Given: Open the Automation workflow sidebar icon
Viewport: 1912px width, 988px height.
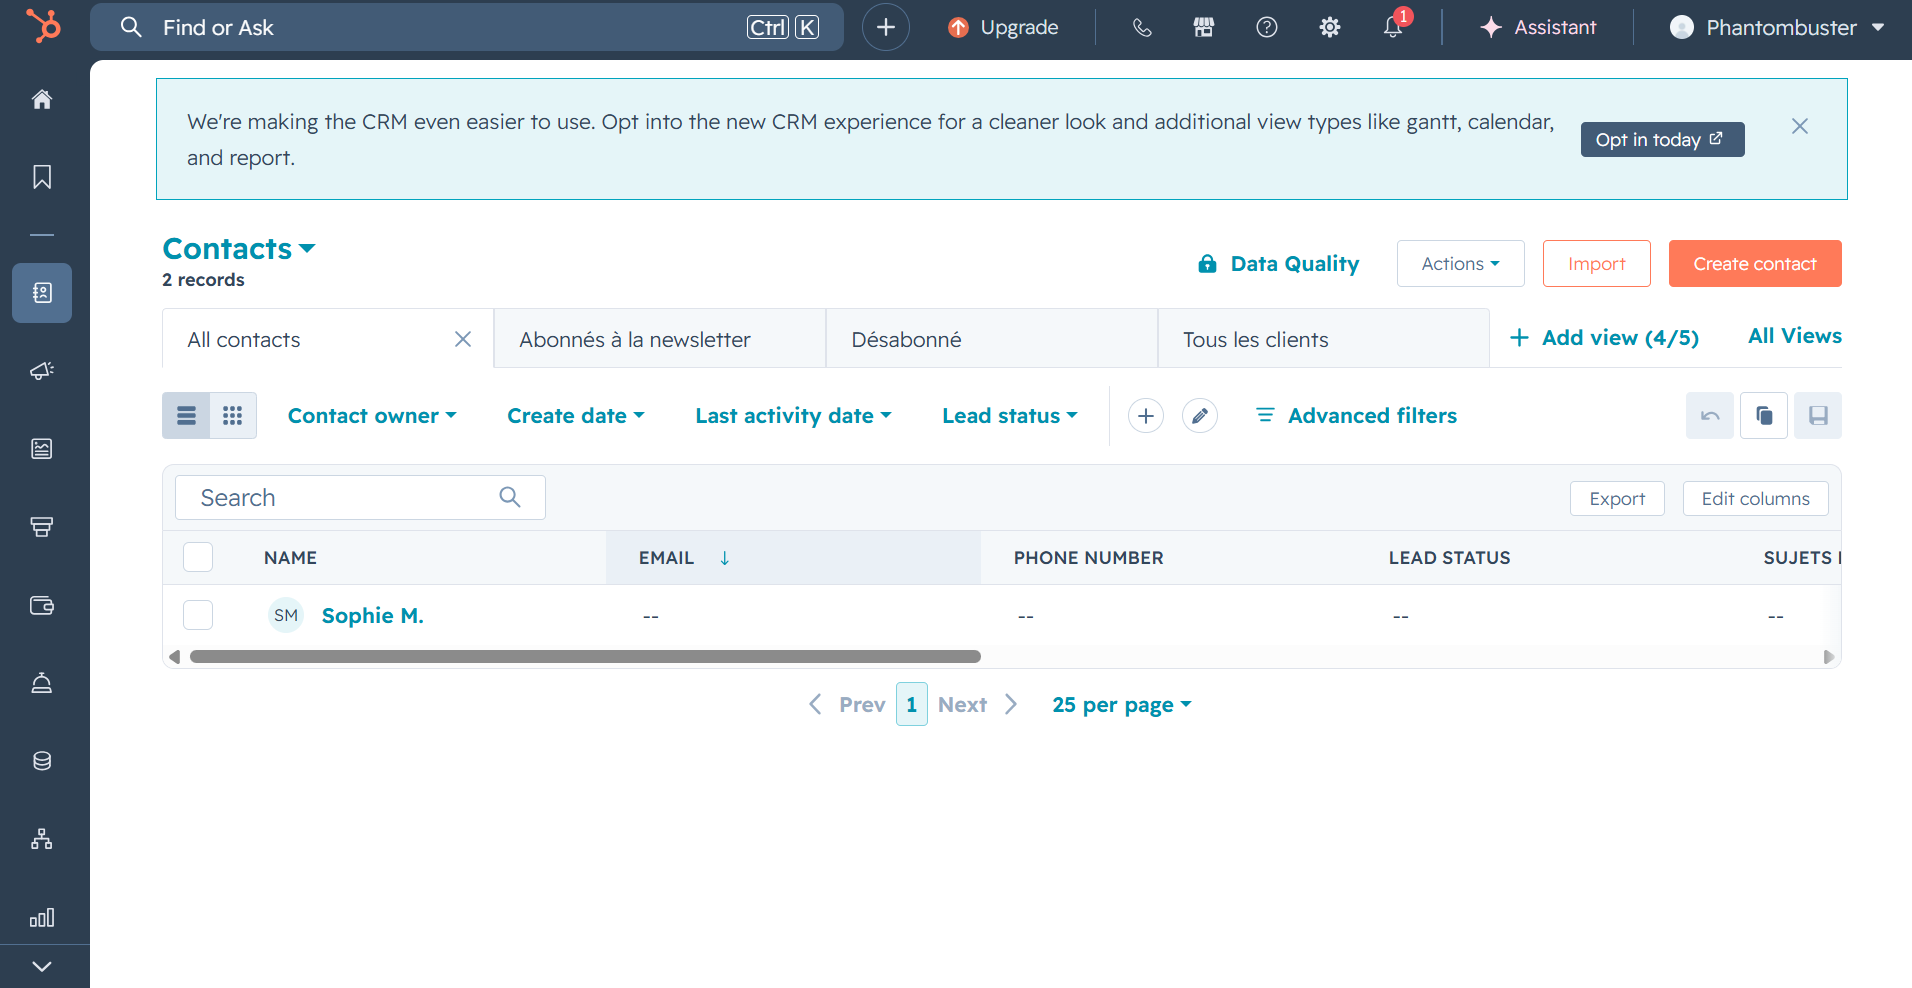Looking at the screenshot, I should pos(42,839).
